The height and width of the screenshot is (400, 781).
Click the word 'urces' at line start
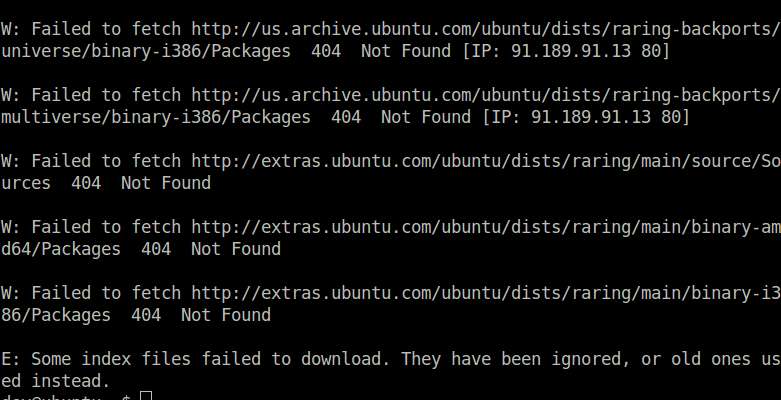pyautogui.click(x=26, y=183)
